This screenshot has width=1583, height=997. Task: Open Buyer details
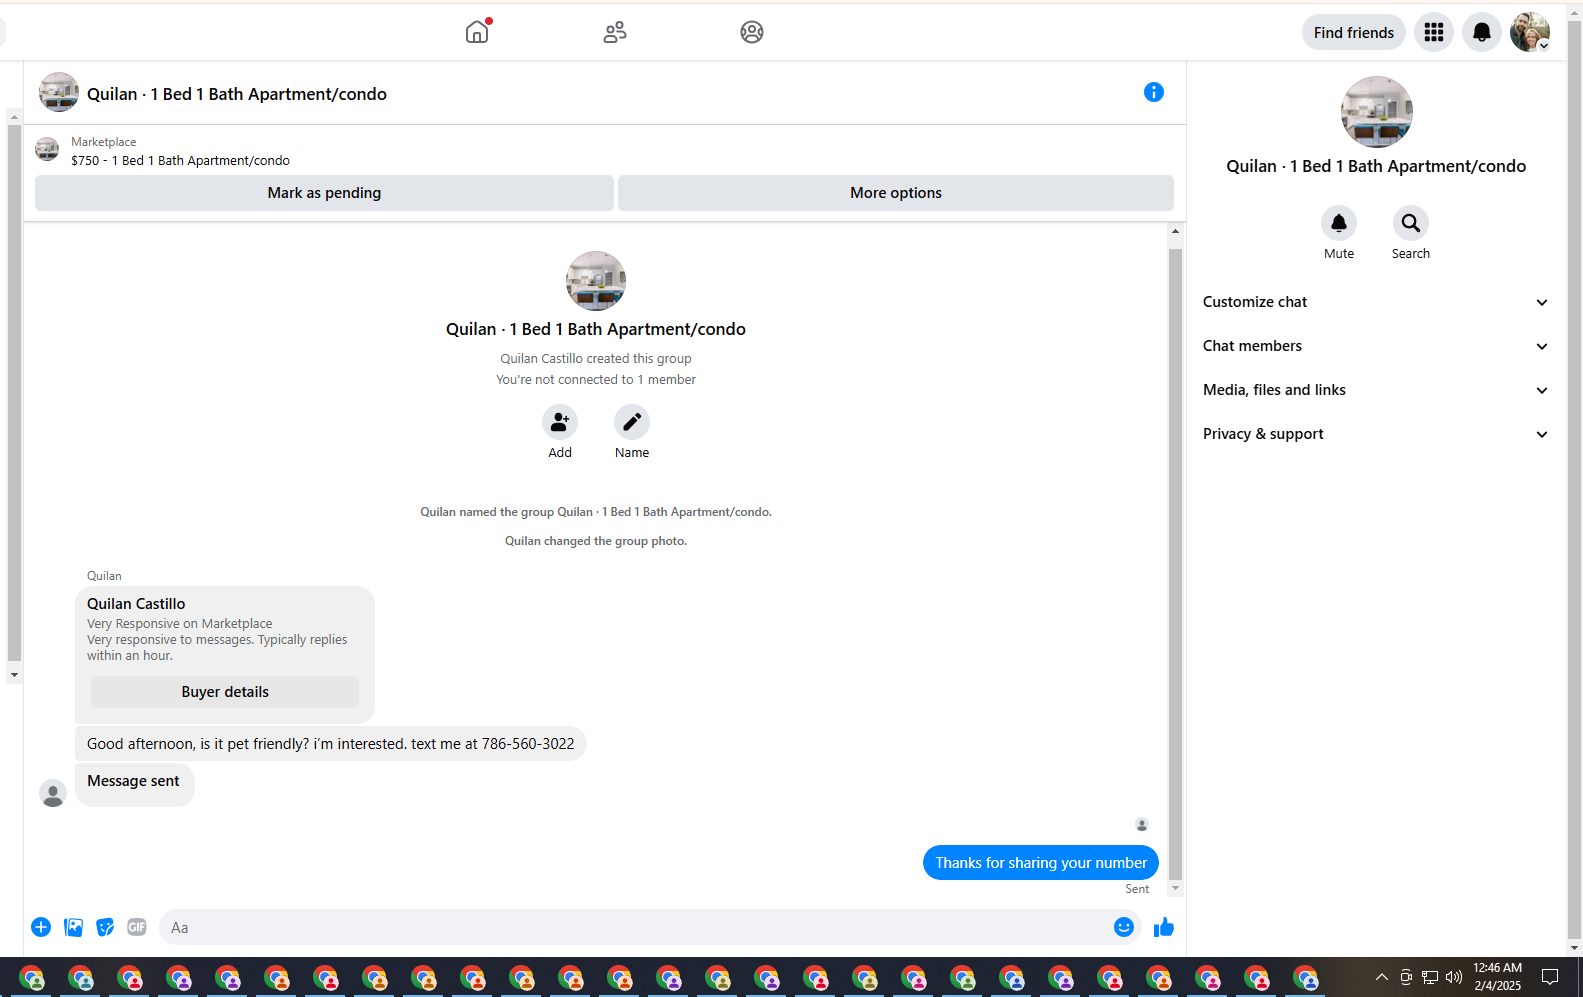pos(225,692)
